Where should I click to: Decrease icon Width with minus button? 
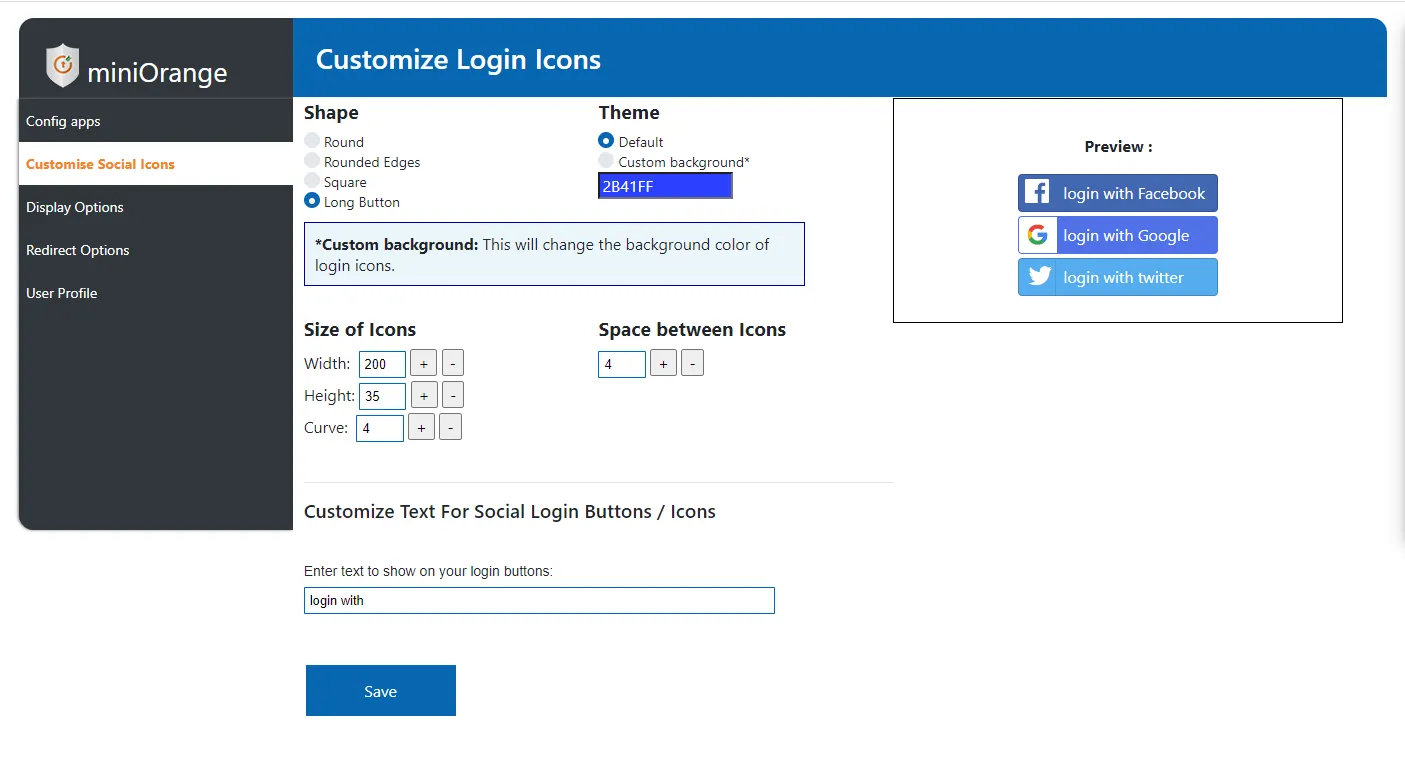[453, 364]
